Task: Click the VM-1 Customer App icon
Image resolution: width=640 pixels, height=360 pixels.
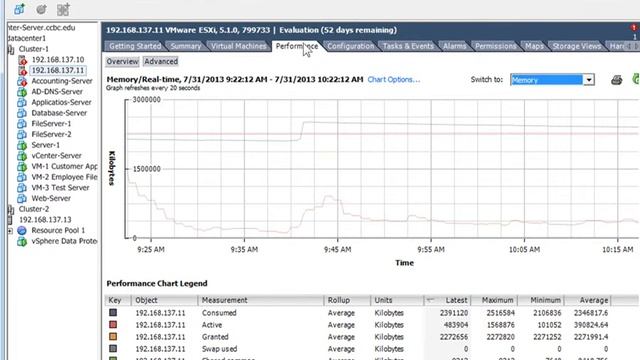Action: pyautogui.click(x=22, y=167)
